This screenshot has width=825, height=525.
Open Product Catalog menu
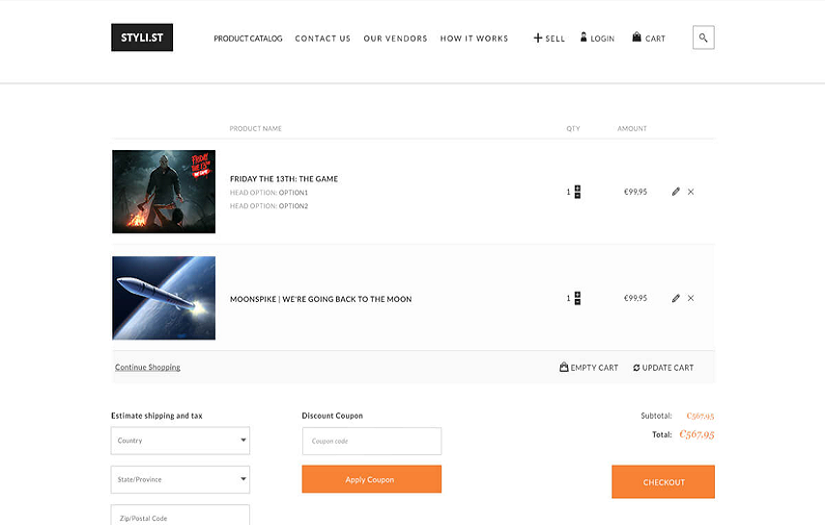point(248,38)
